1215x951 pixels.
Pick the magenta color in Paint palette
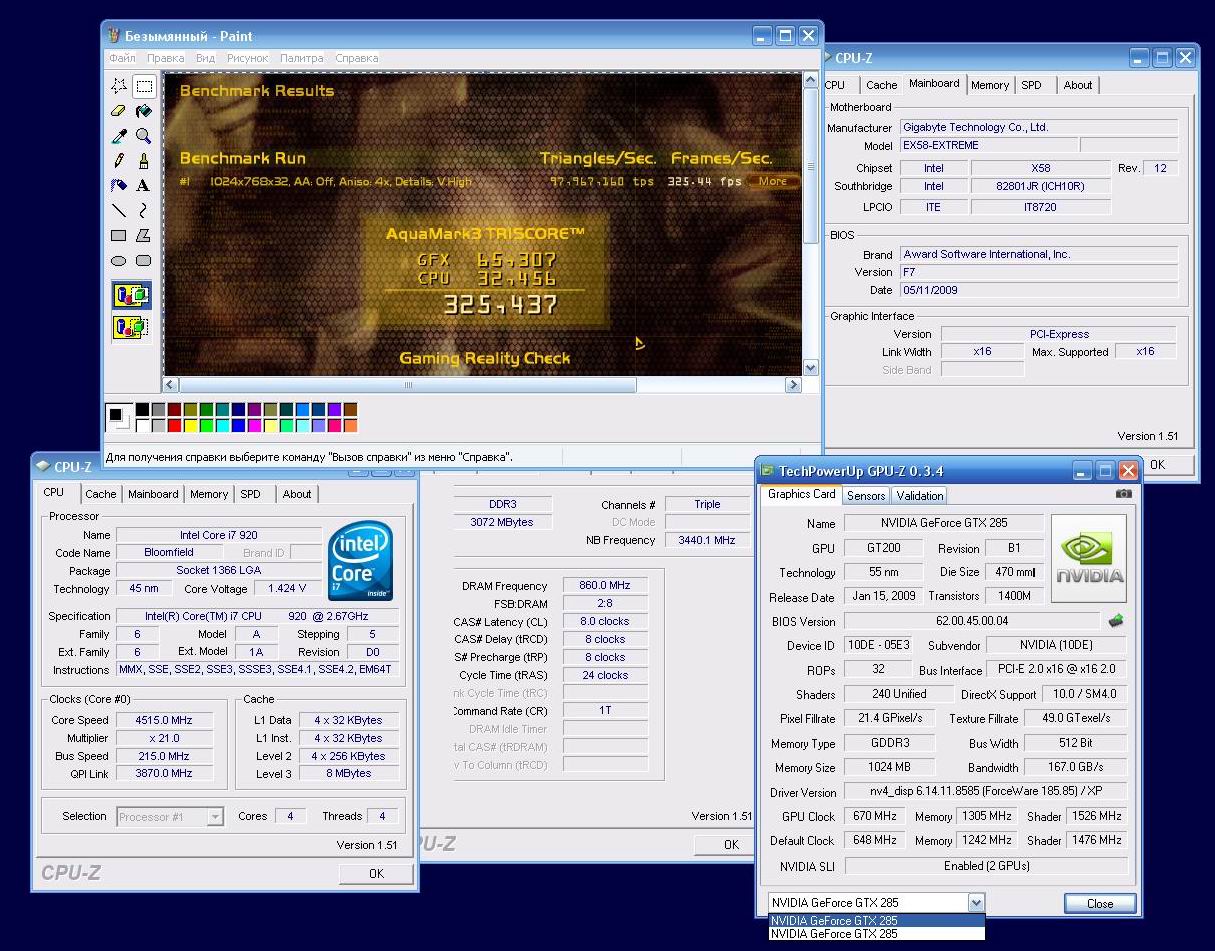coord(254,426)
